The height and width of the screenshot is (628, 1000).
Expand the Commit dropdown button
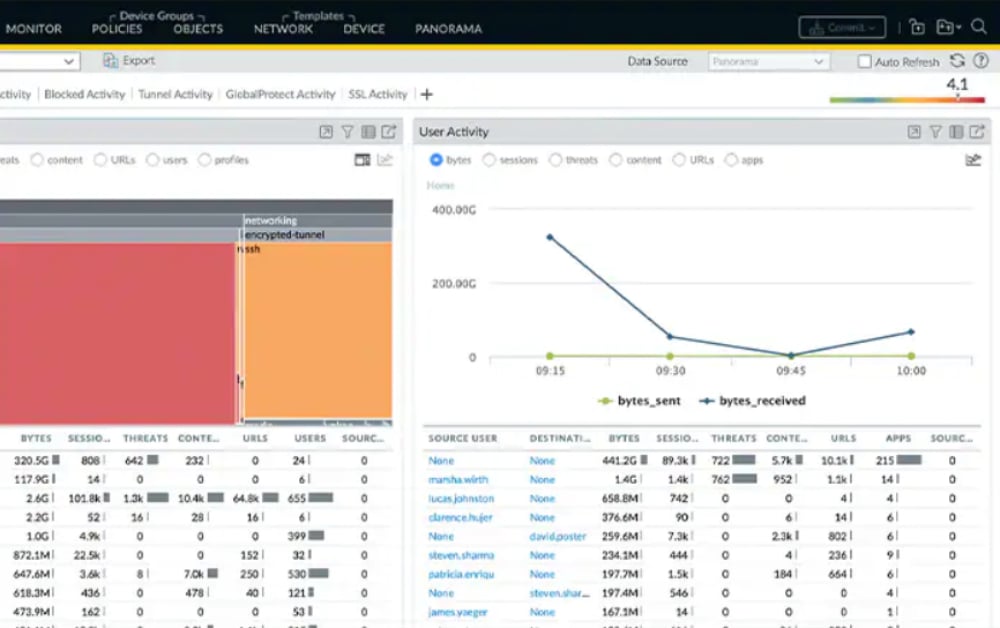842,28
